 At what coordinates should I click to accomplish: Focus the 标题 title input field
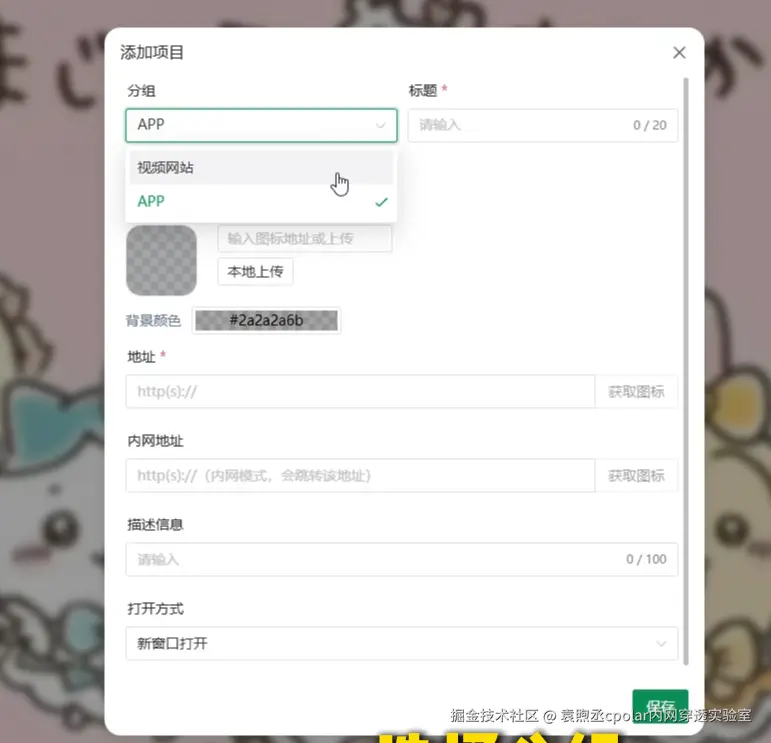pyautogui.click(x=543, y=125)
